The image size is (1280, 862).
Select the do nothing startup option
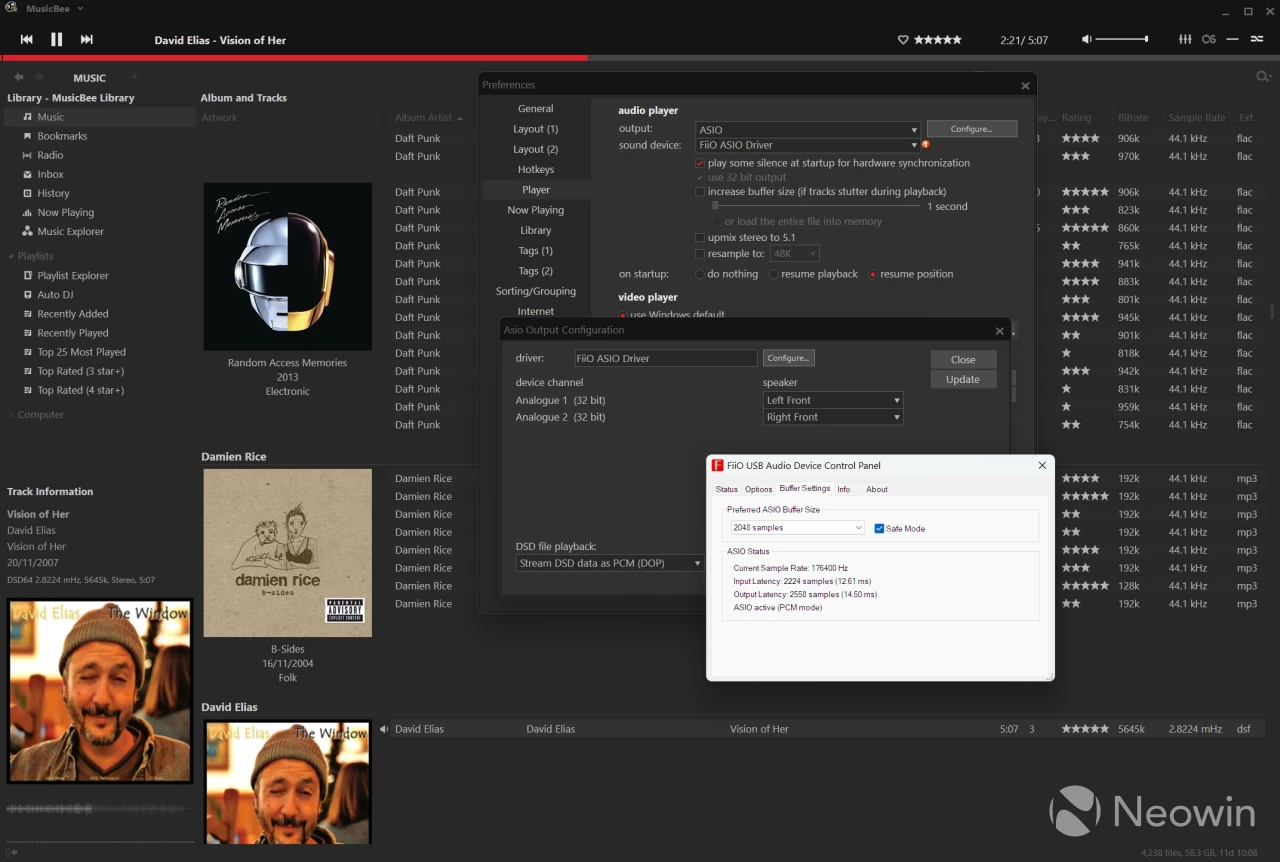pos(700,274)
